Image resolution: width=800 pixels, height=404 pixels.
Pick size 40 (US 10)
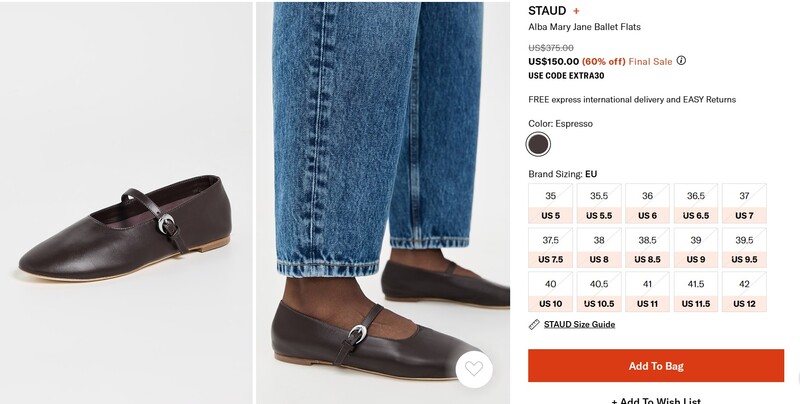[x=550, y=293]
